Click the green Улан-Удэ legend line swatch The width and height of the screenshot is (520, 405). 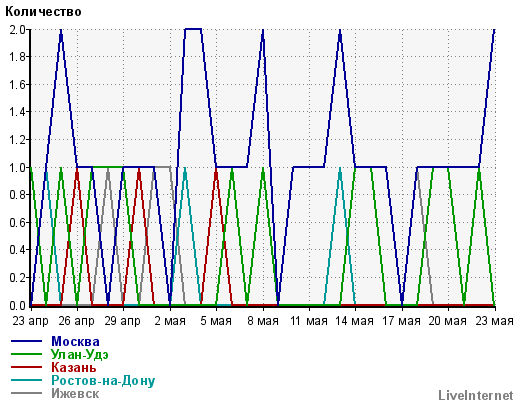27,354
